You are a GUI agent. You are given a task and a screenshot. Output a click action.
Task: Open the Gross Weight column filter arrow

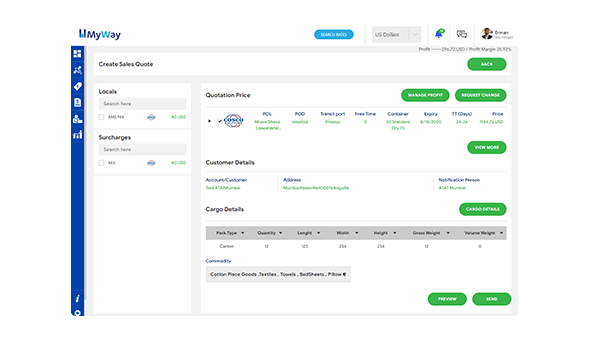pos(448,233)
